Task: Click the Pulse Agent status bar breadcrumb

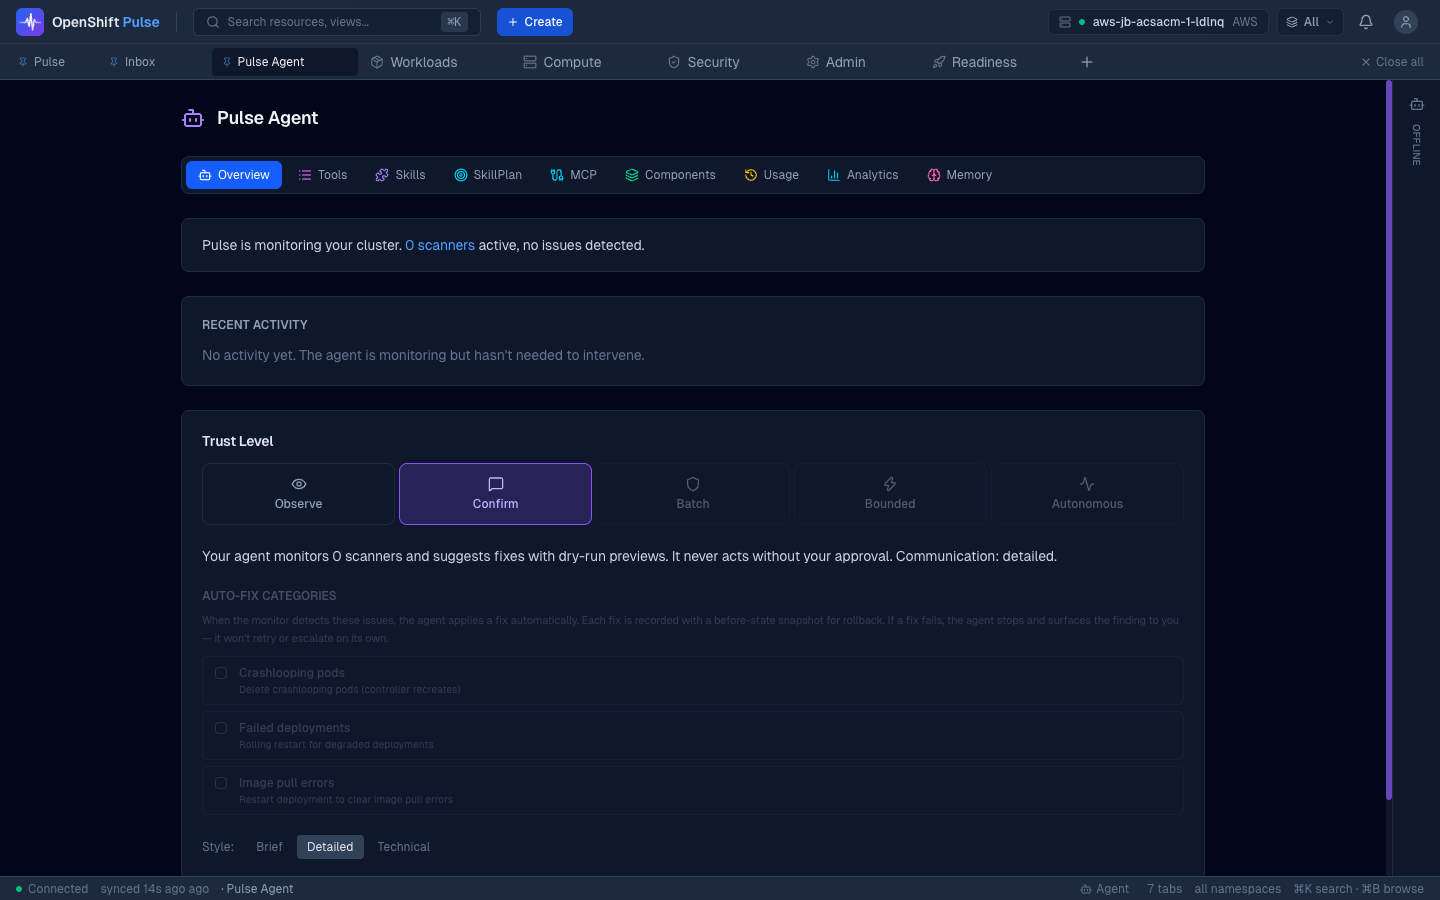Action: [x=259, y=889]
